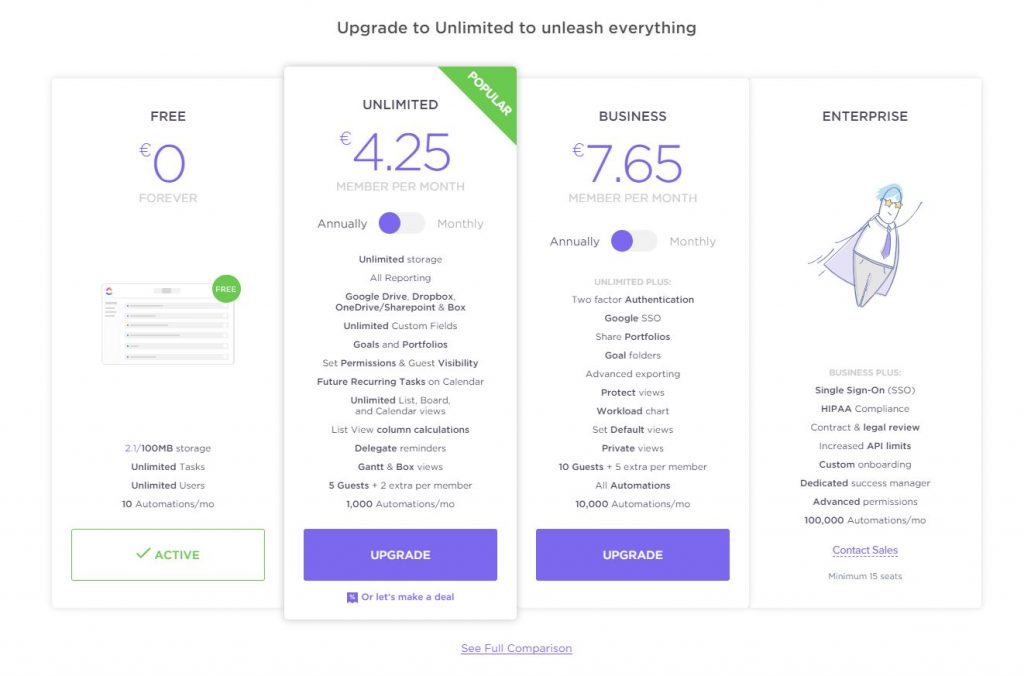Select Monthly billing for Unlimited plan

(x=460, y=223)
